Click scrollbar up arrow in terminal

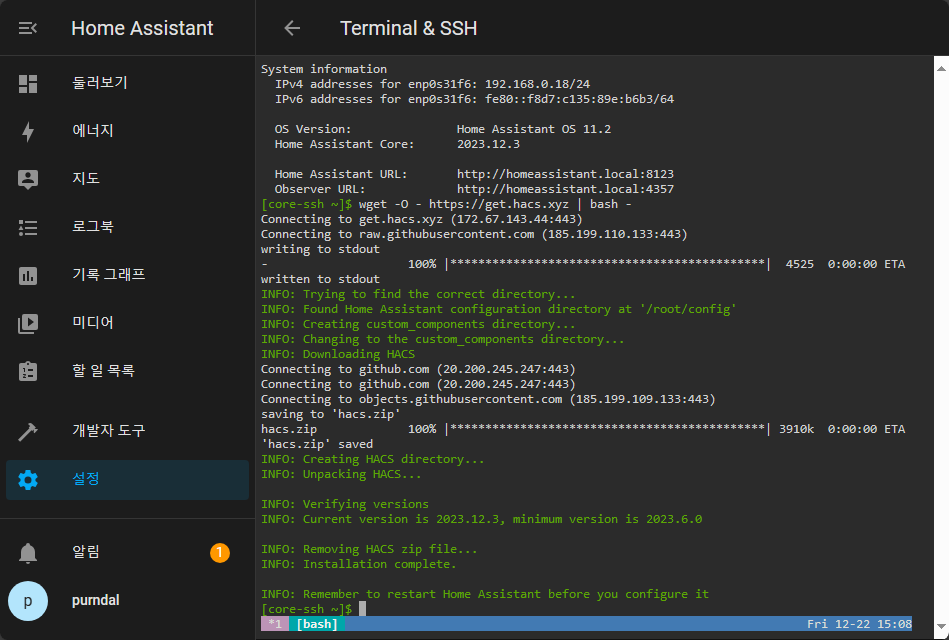941,68
